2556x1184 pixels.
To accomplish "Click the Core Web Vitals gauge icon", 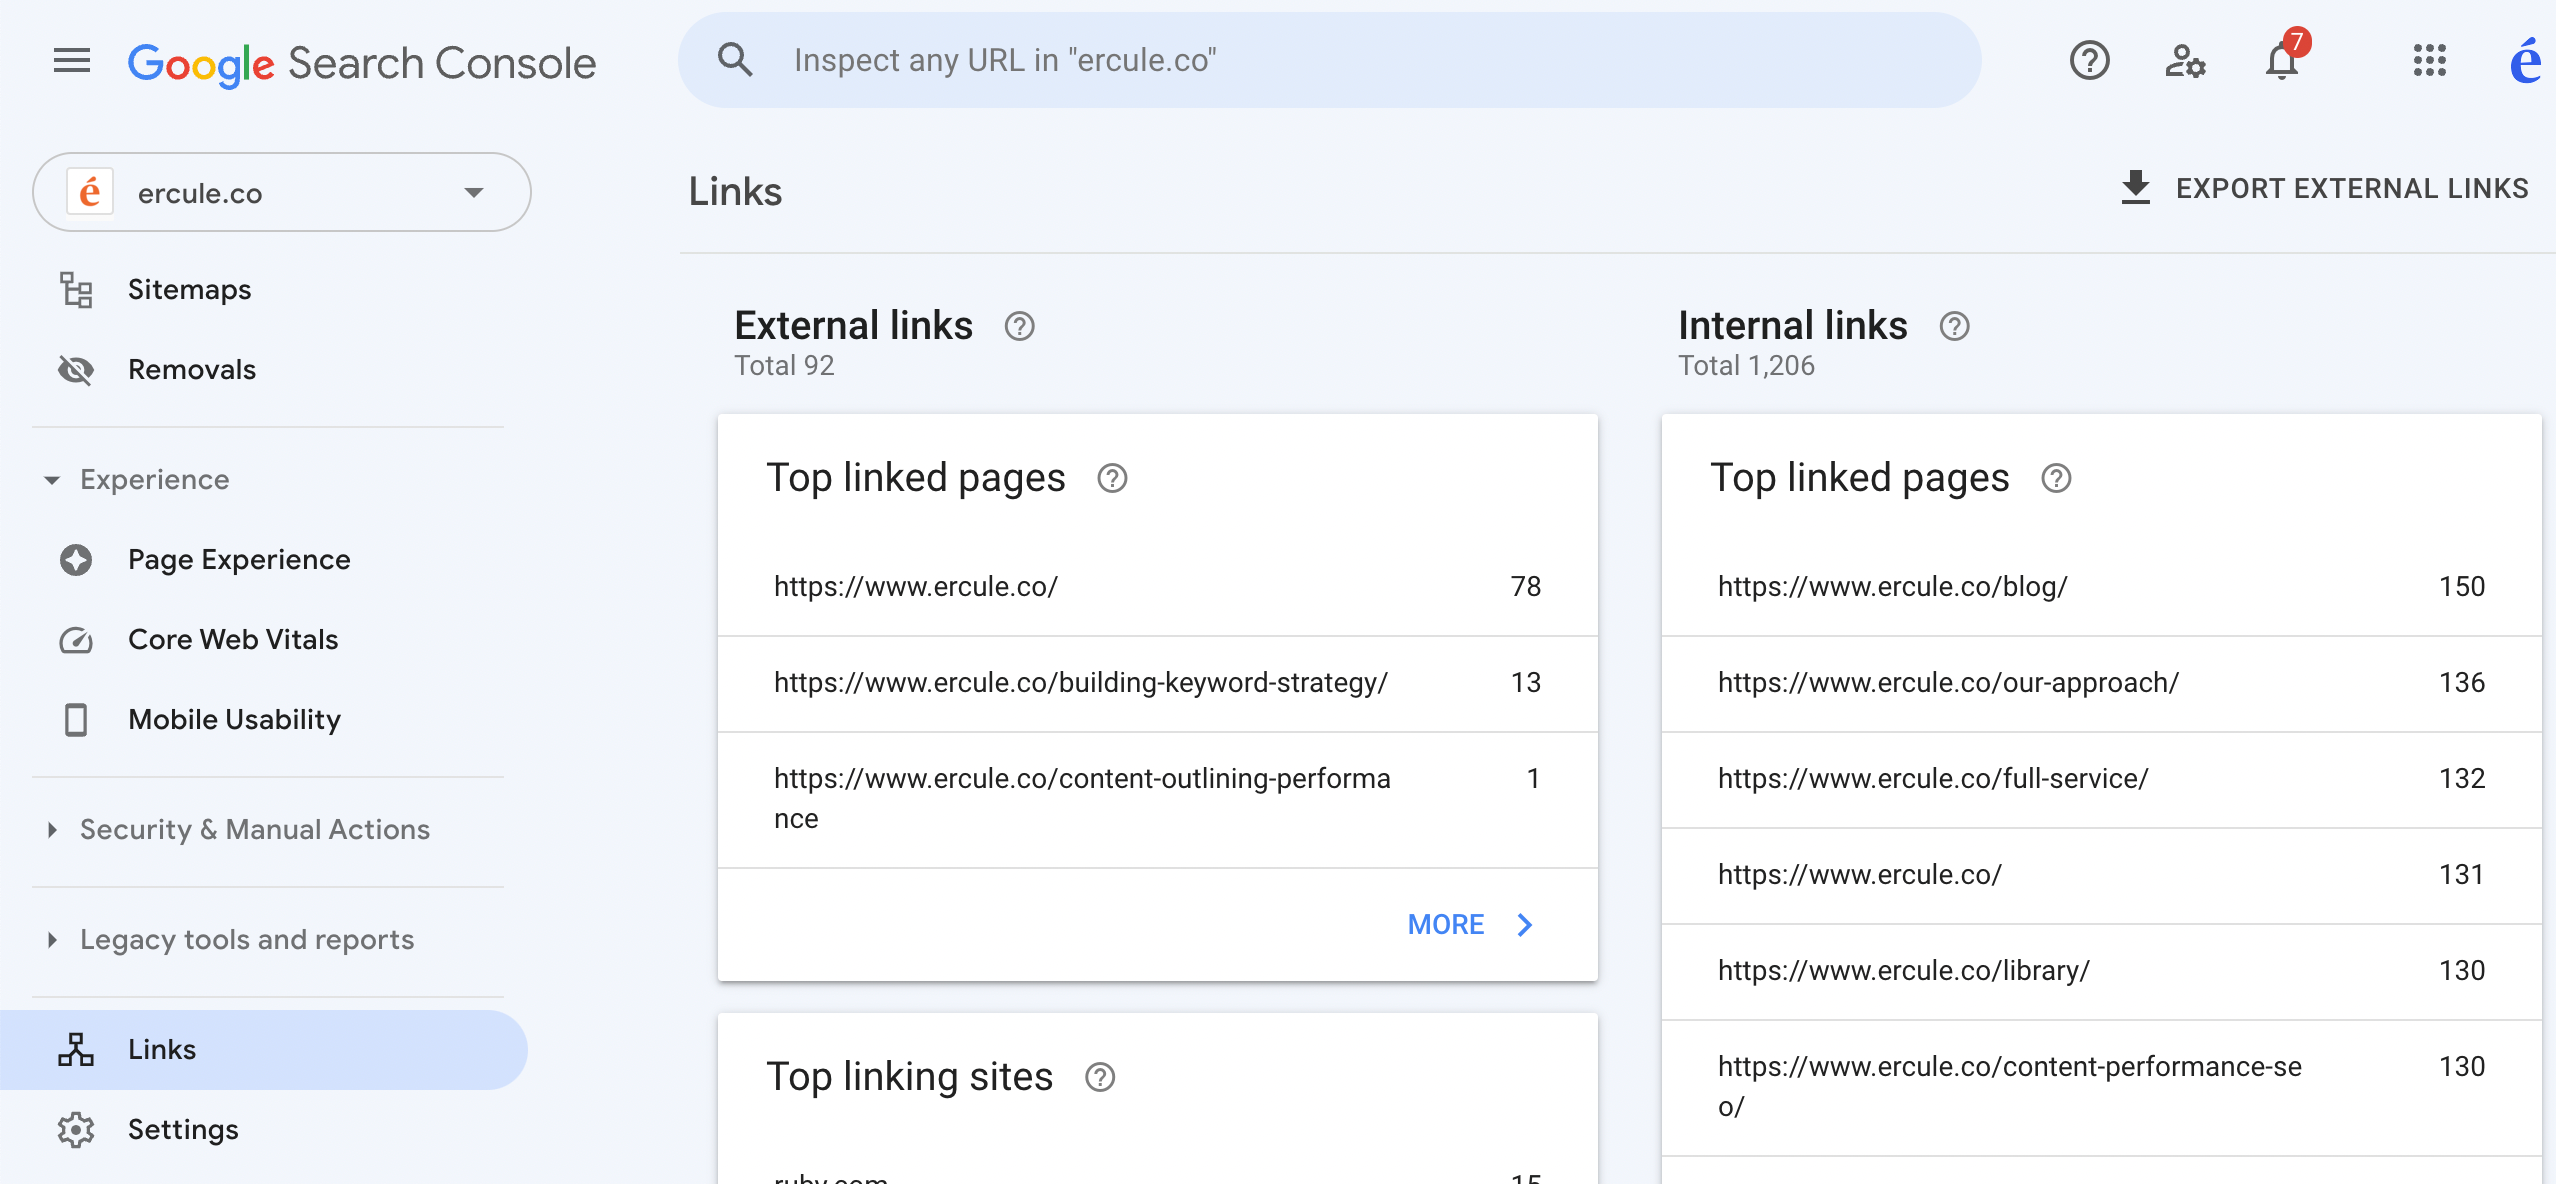I will point(76,640).
